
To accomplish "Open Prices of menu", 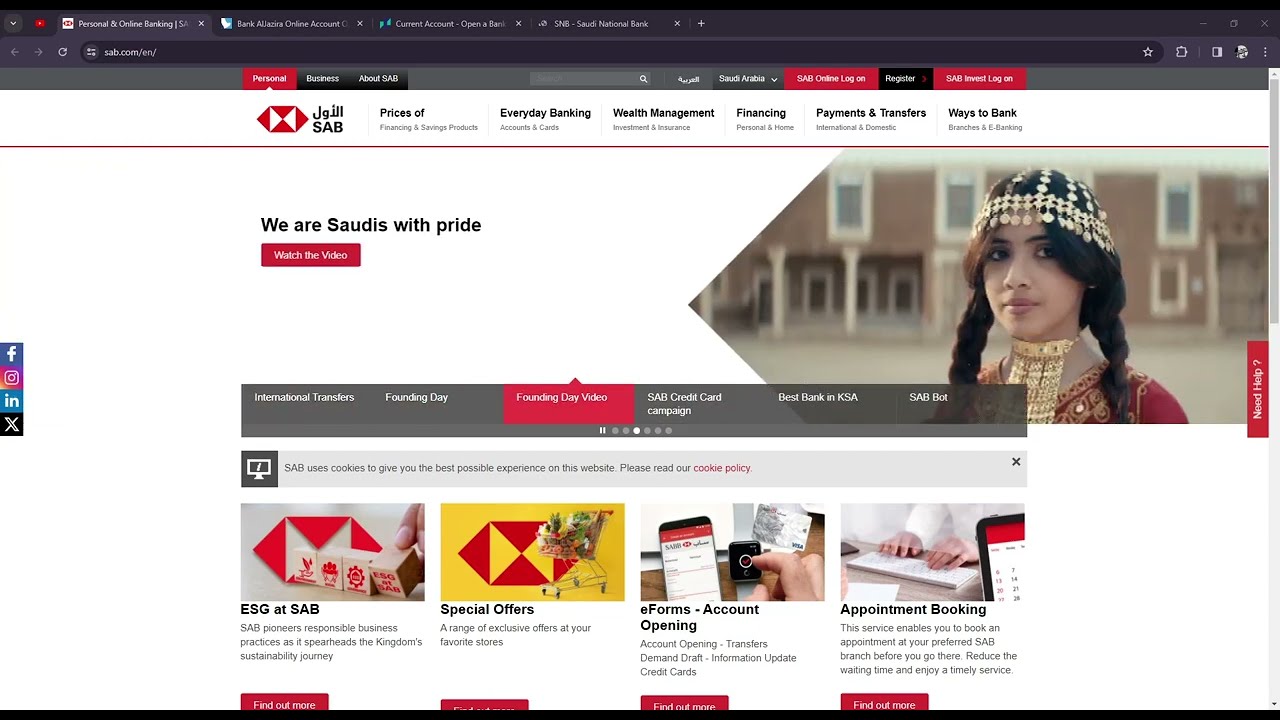I will (x=428, y=119).
